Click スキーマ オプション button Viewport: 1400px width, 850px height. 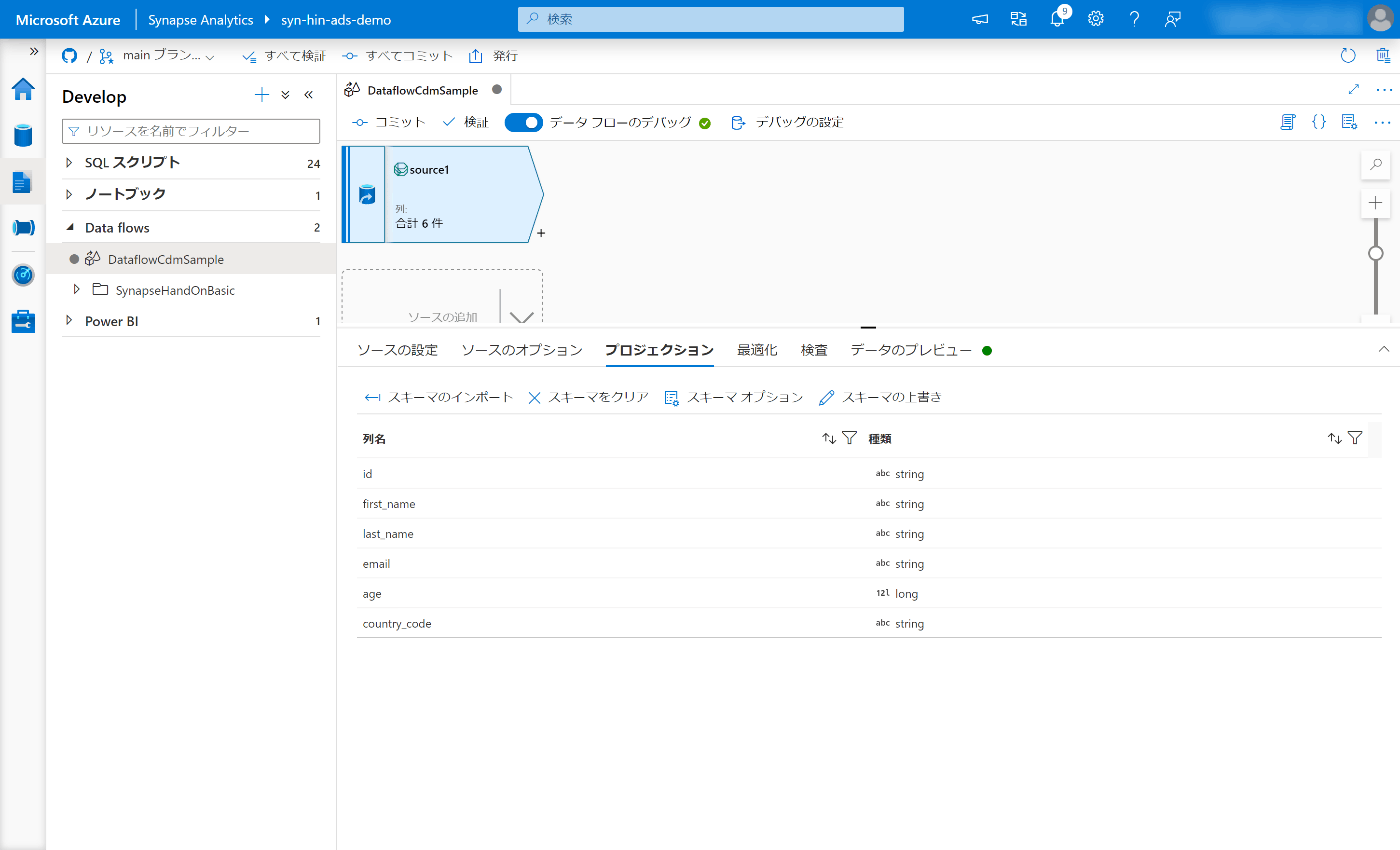[734, 397]
